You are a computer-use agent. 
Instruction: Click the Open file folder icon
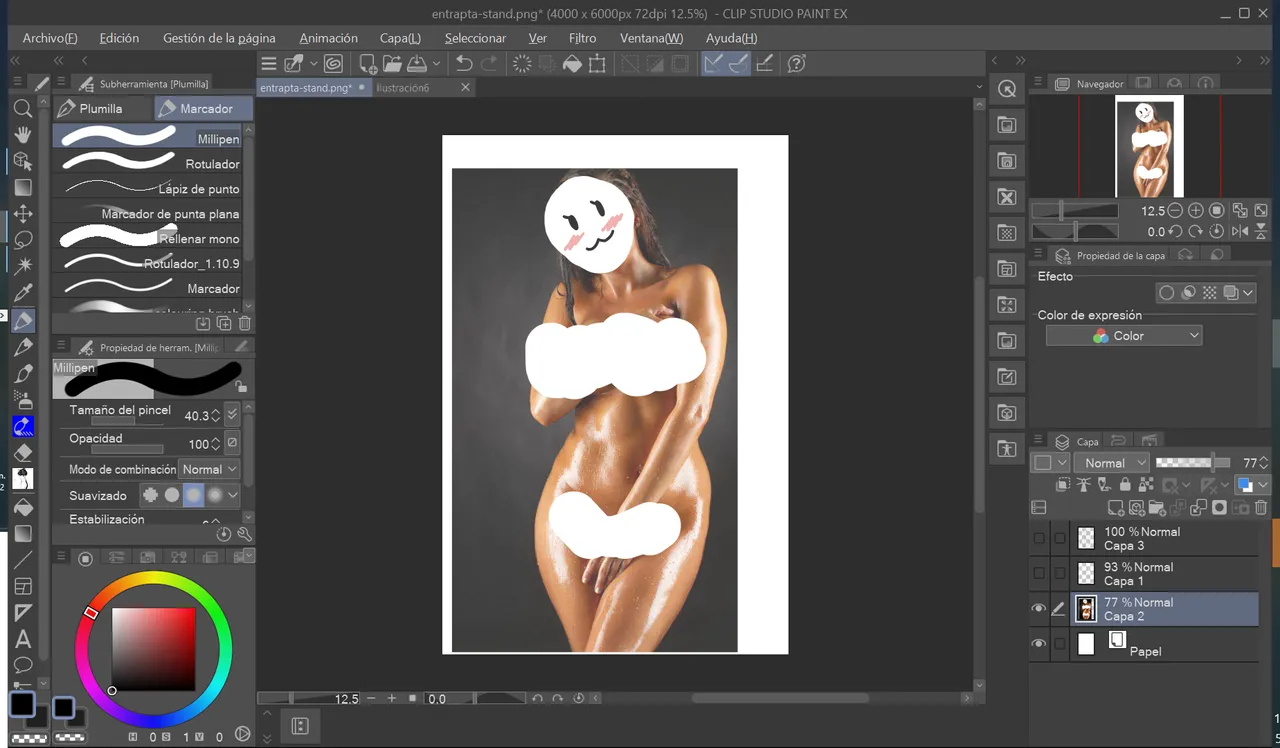click(x=392, y=64)
